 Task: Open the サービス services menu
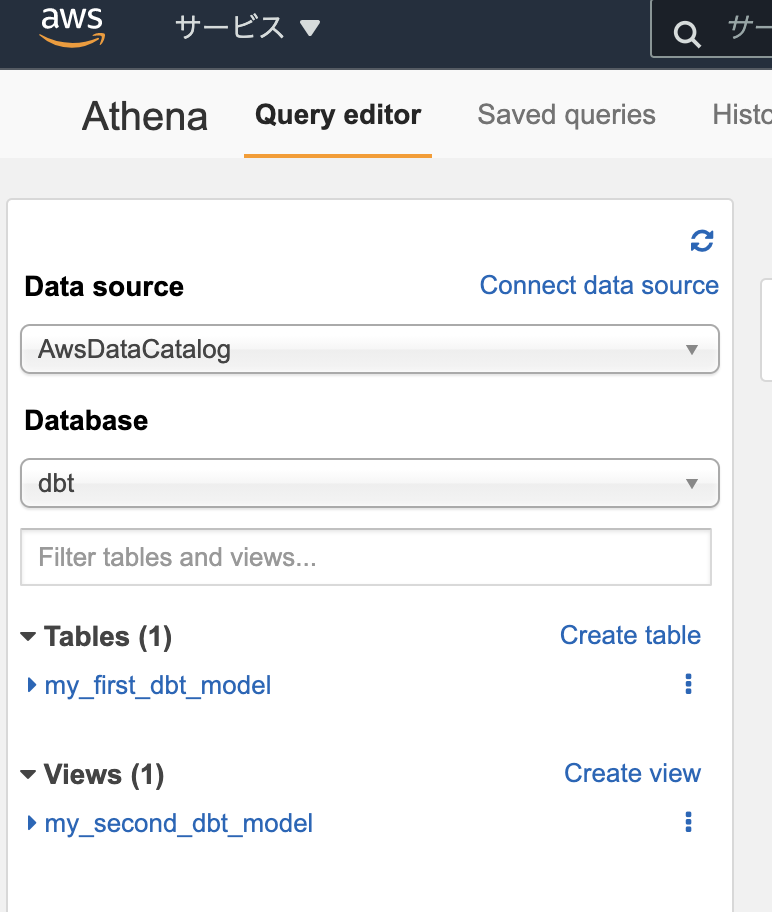click(247, 27)
